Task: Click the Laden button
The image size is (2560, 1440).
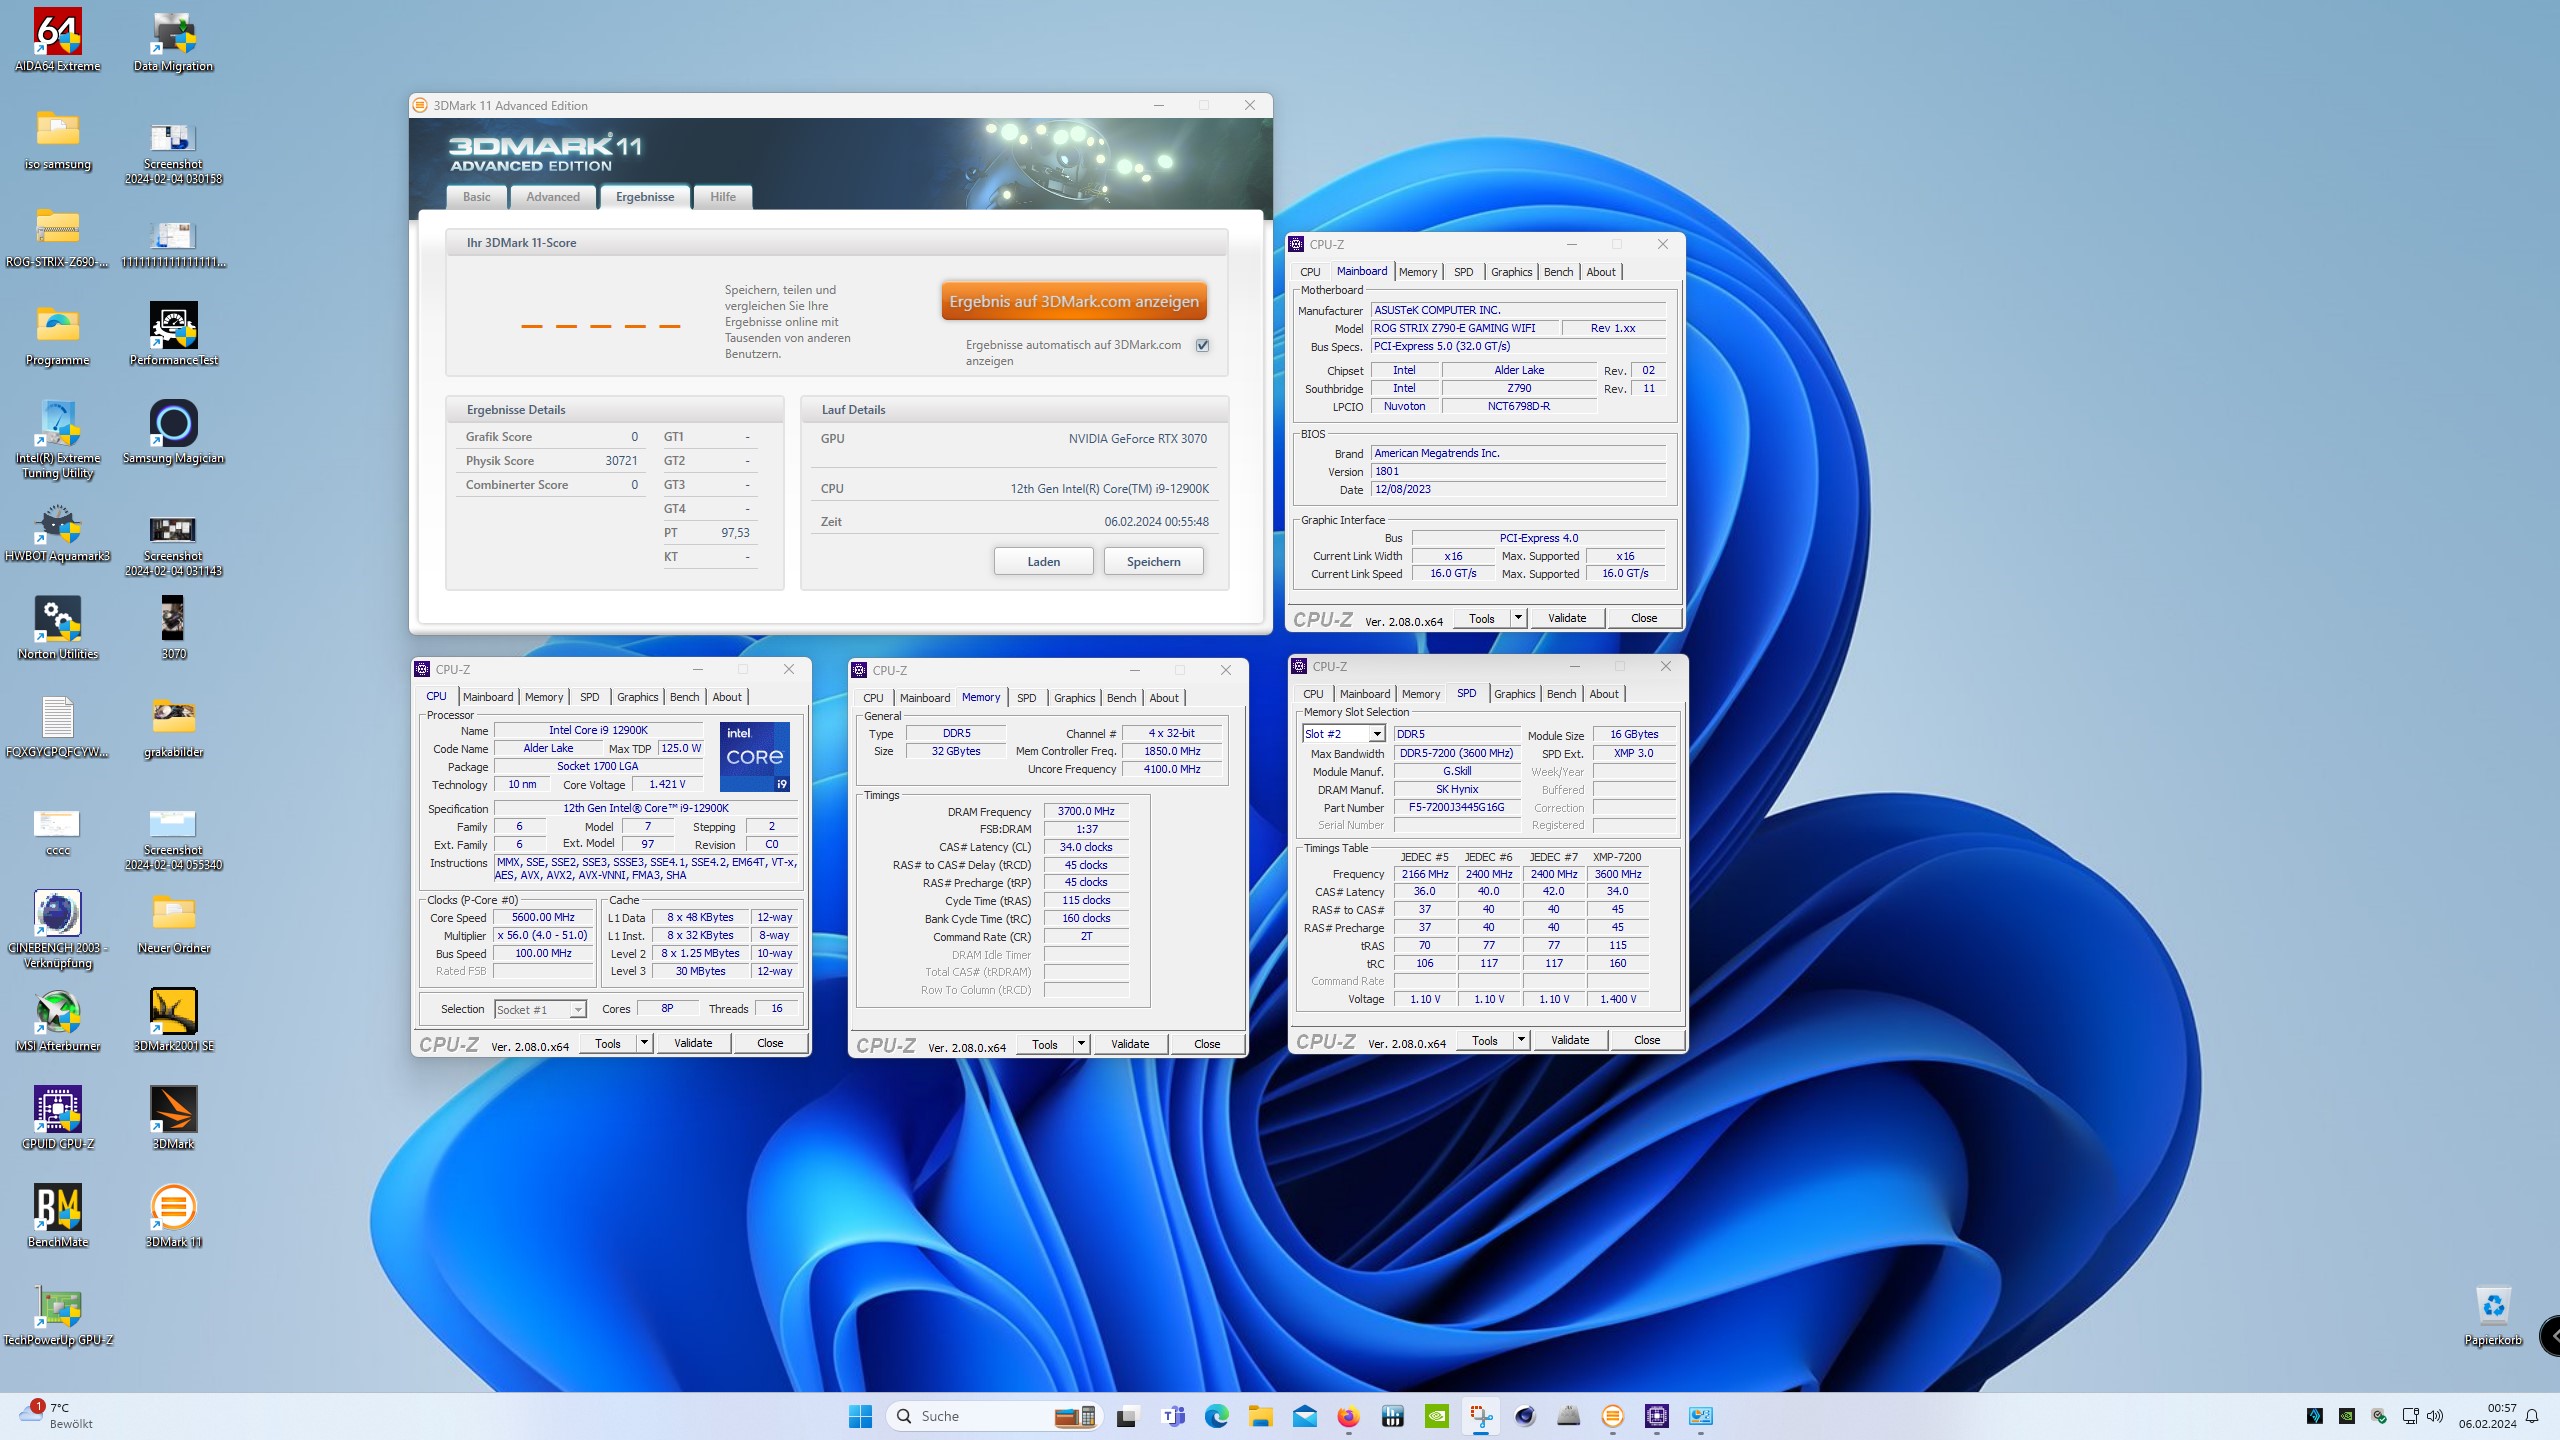Action: [x=1043, y=561]
